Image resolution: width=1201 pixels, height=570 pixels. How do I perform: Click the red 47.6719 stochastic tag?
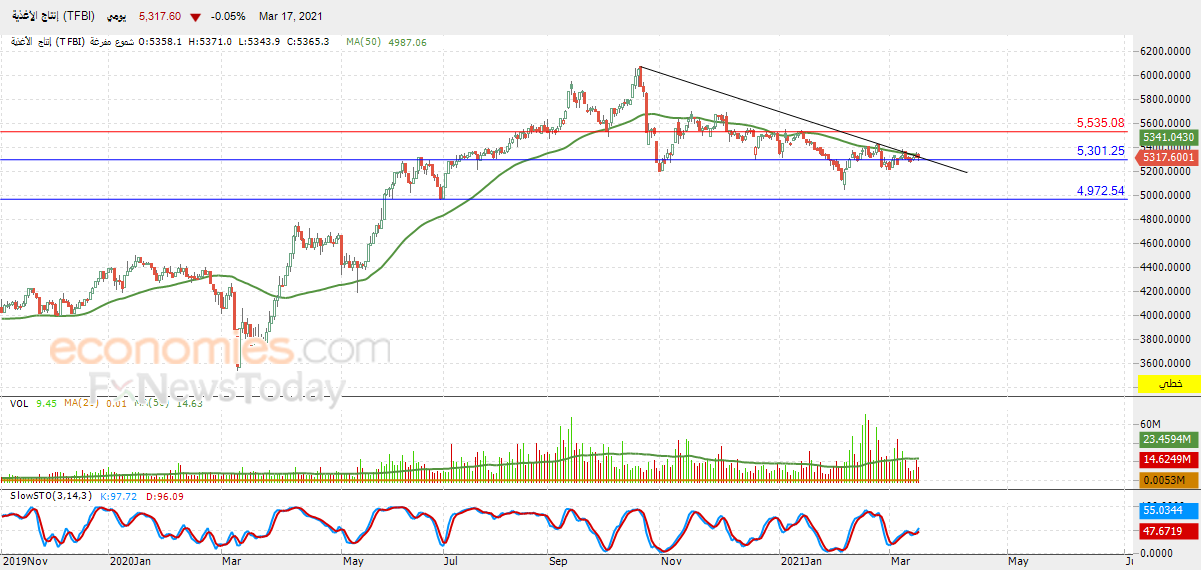point(1168,532)
